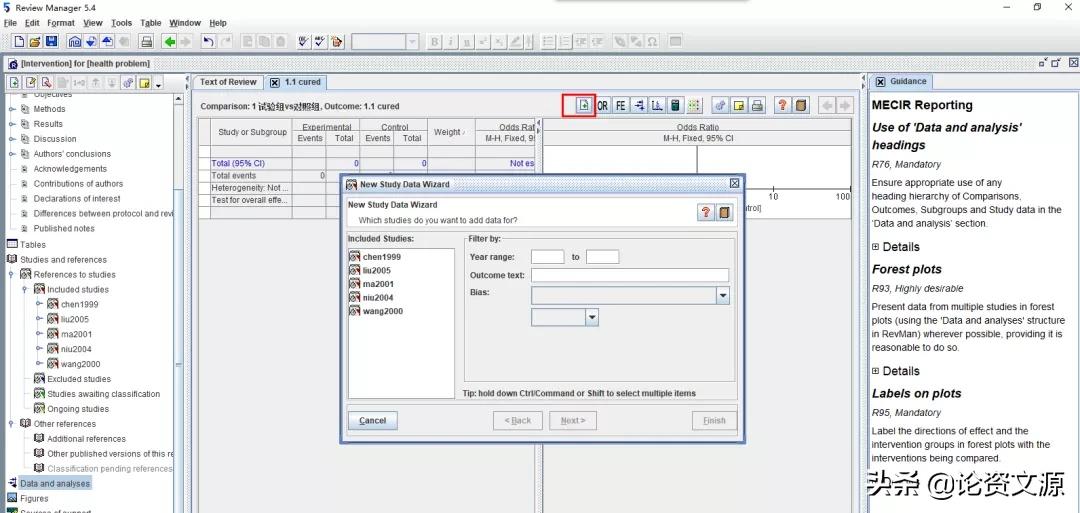Close the New Study Data Wizard dialog

(x=734, y=184)
